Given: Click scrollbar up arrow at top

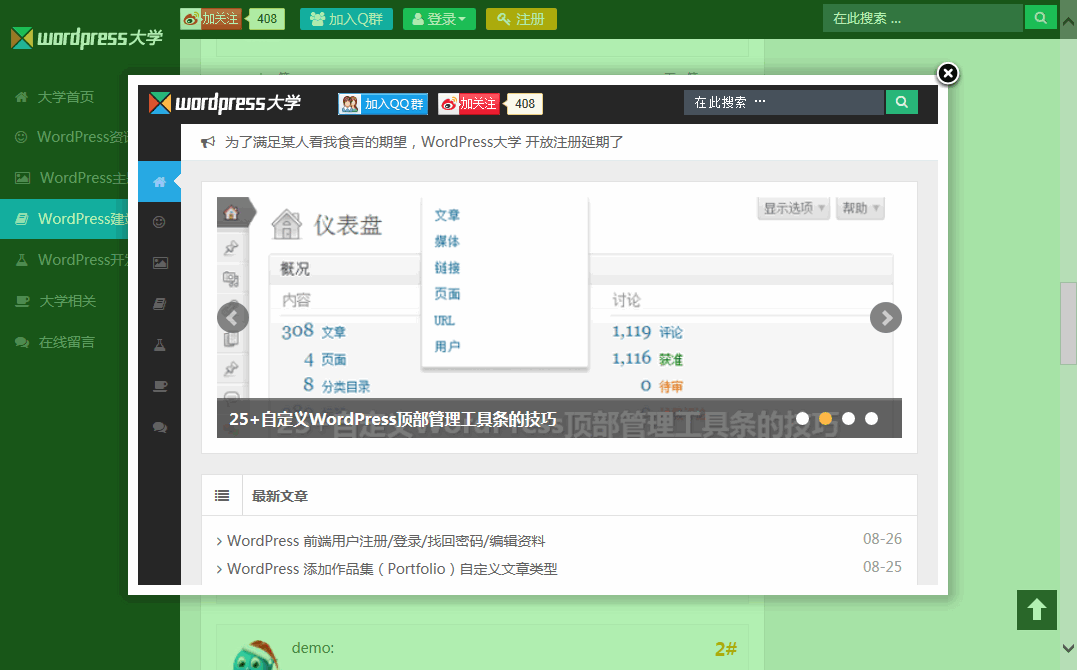Looking at the screenshot, I should pos(1068,21).
